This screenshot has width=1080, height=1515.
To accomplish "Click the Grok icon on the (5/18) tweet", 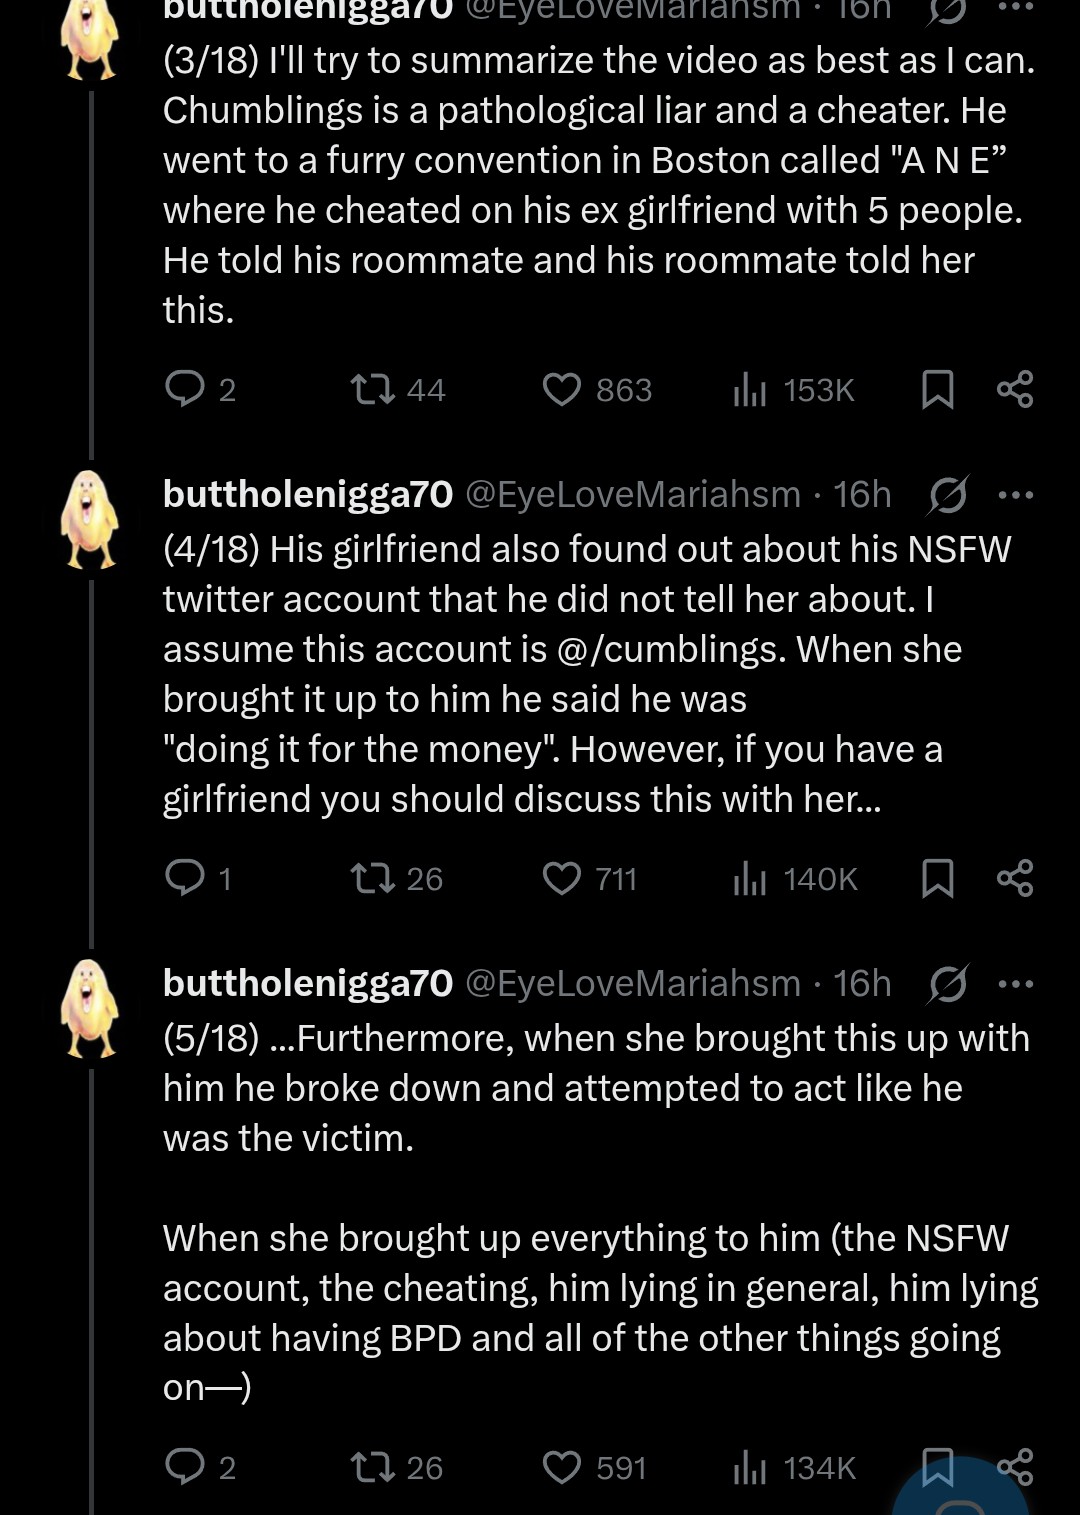I will 948,984.
